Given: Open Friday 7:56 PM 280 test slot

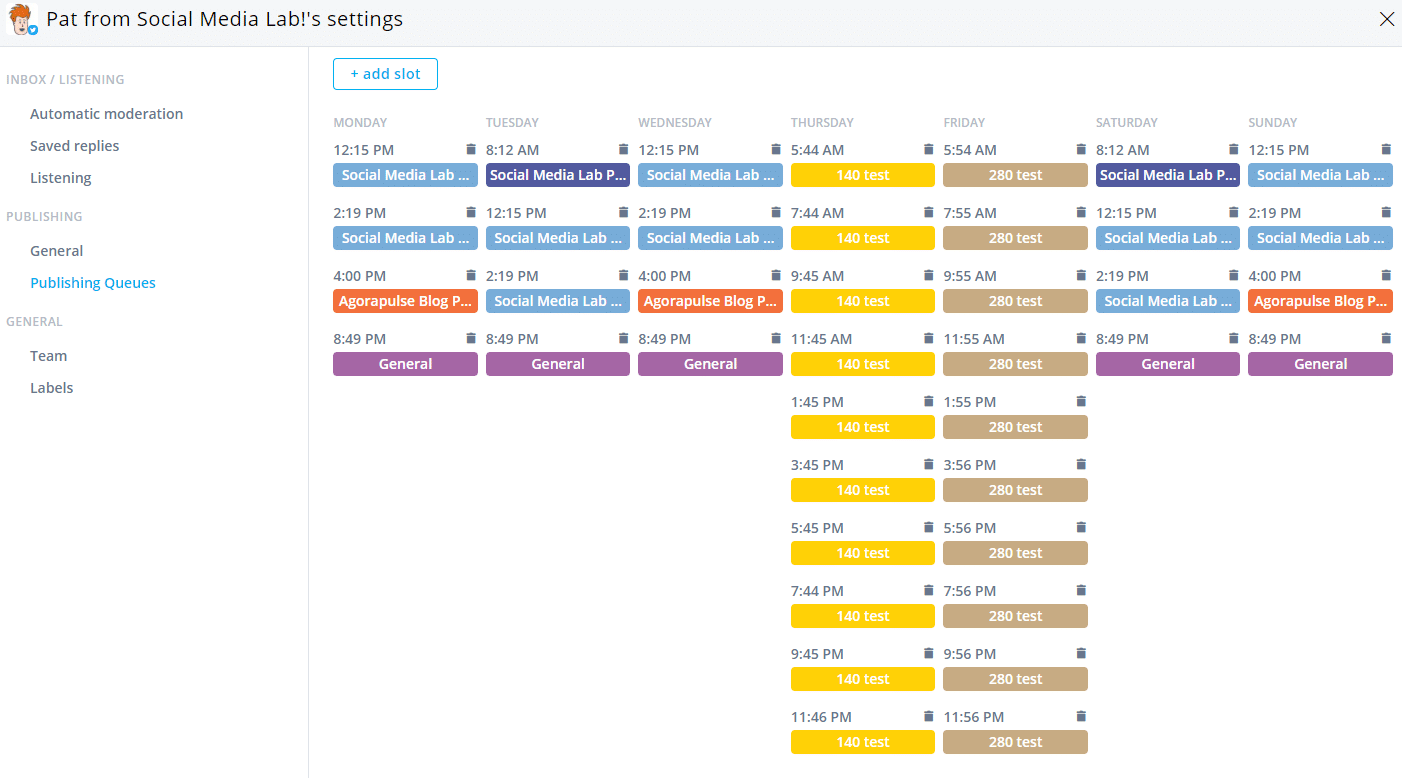Looking at the screenshot, I should tap(1015, 616).
